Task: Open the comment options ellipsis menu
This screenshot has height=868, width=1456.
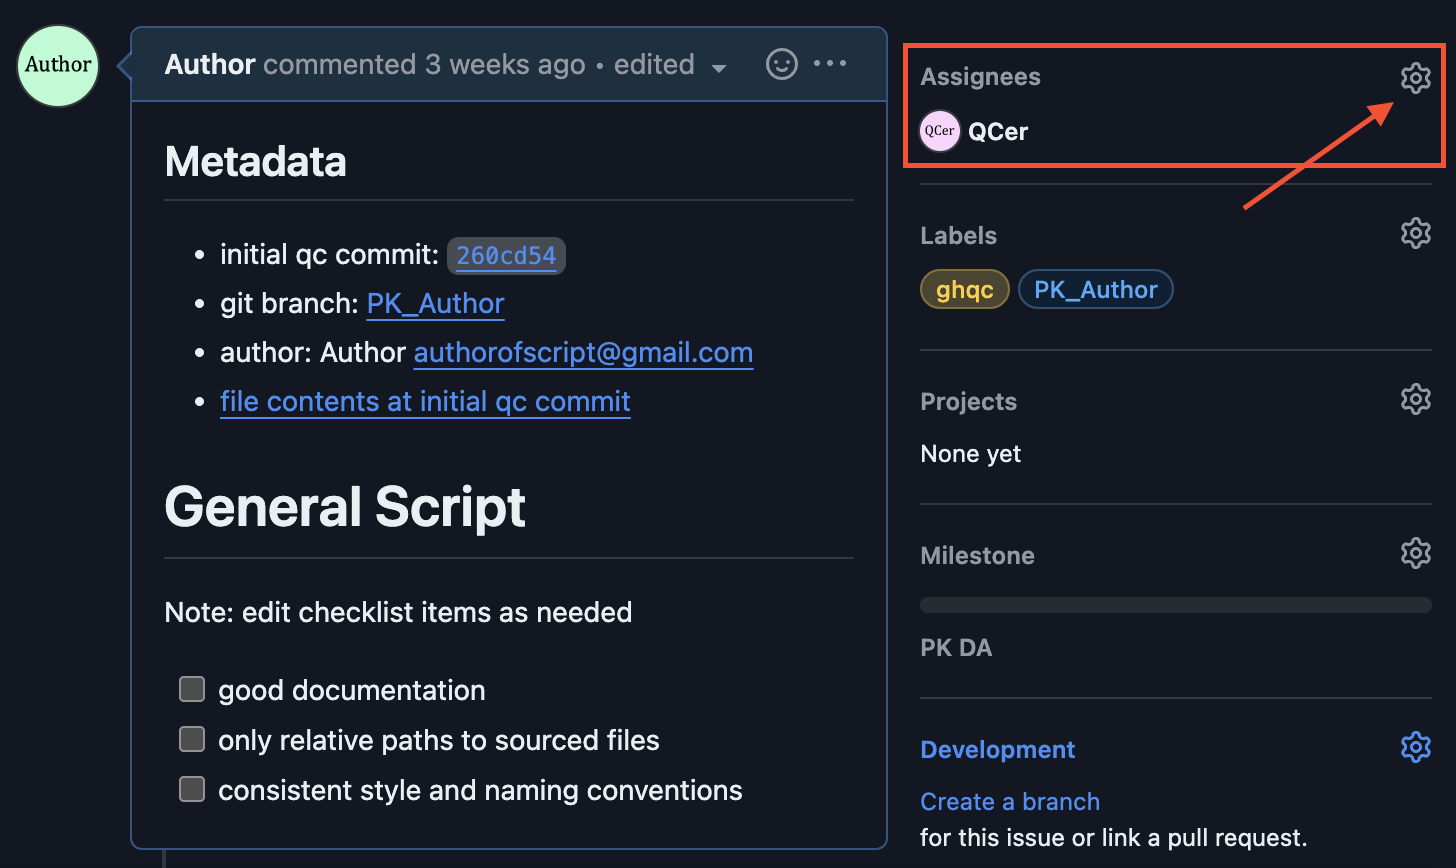Action: 830,64
